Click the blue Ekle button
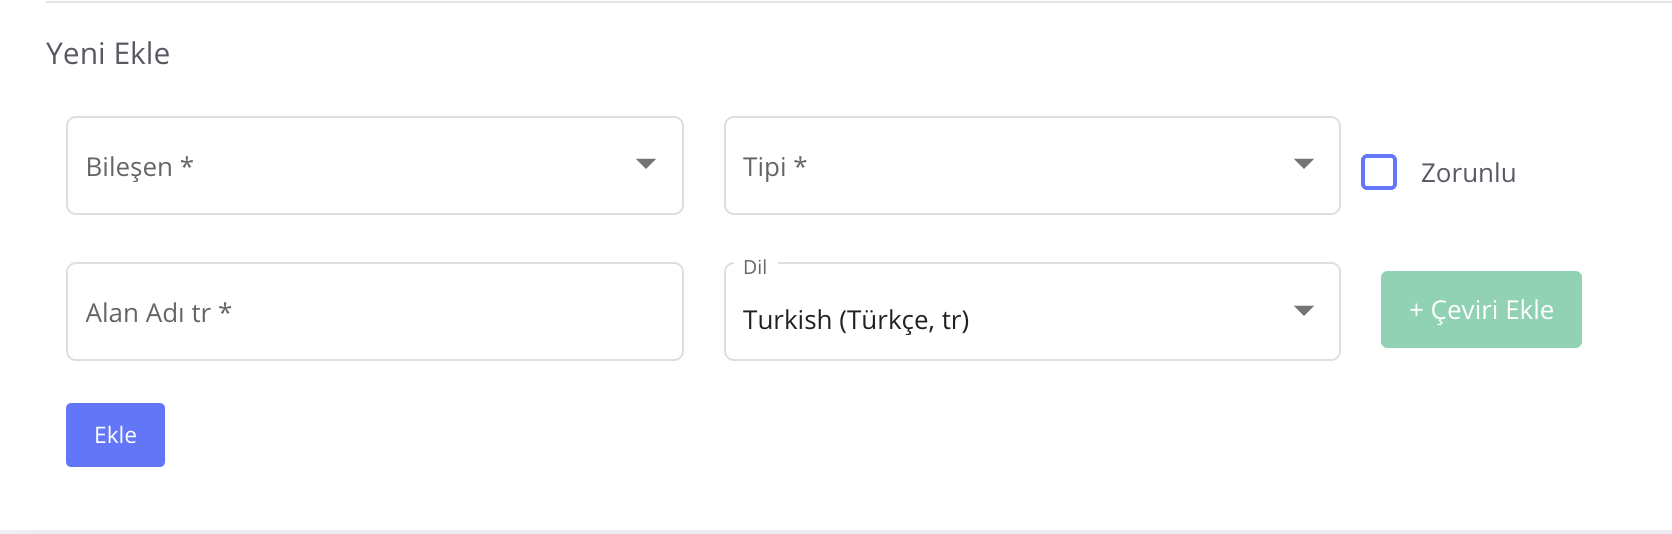Image resolution: width=1672 pixels, height=534 pixels. tap(115, 435)
